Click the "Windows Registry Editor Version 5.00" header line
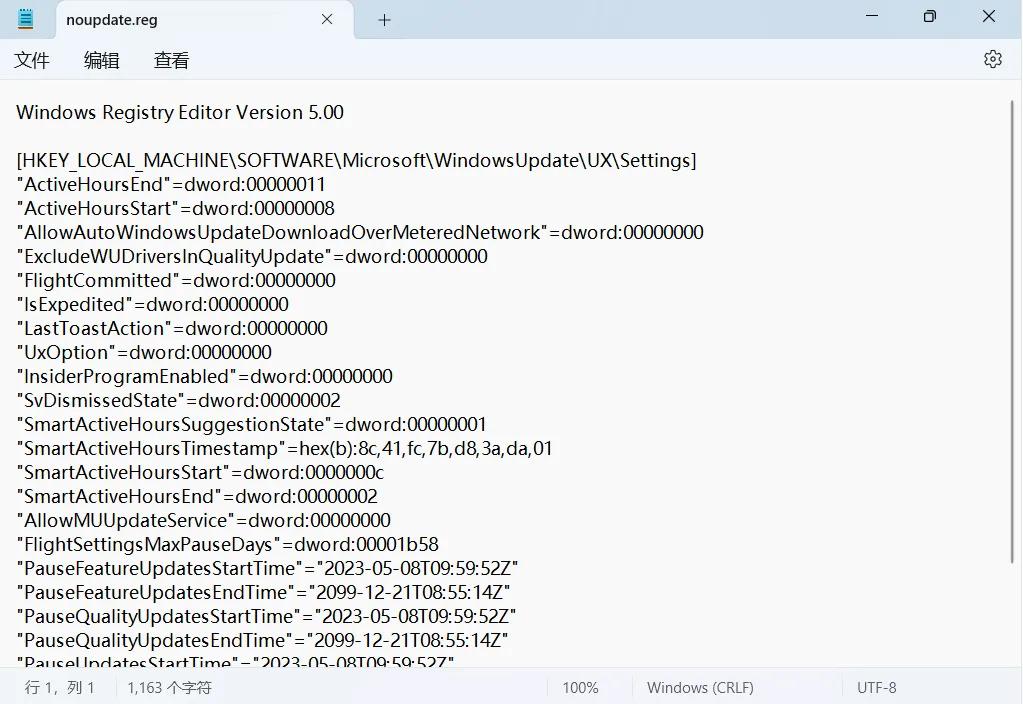This screenshot has height=704, width=1023. point(180,113)
